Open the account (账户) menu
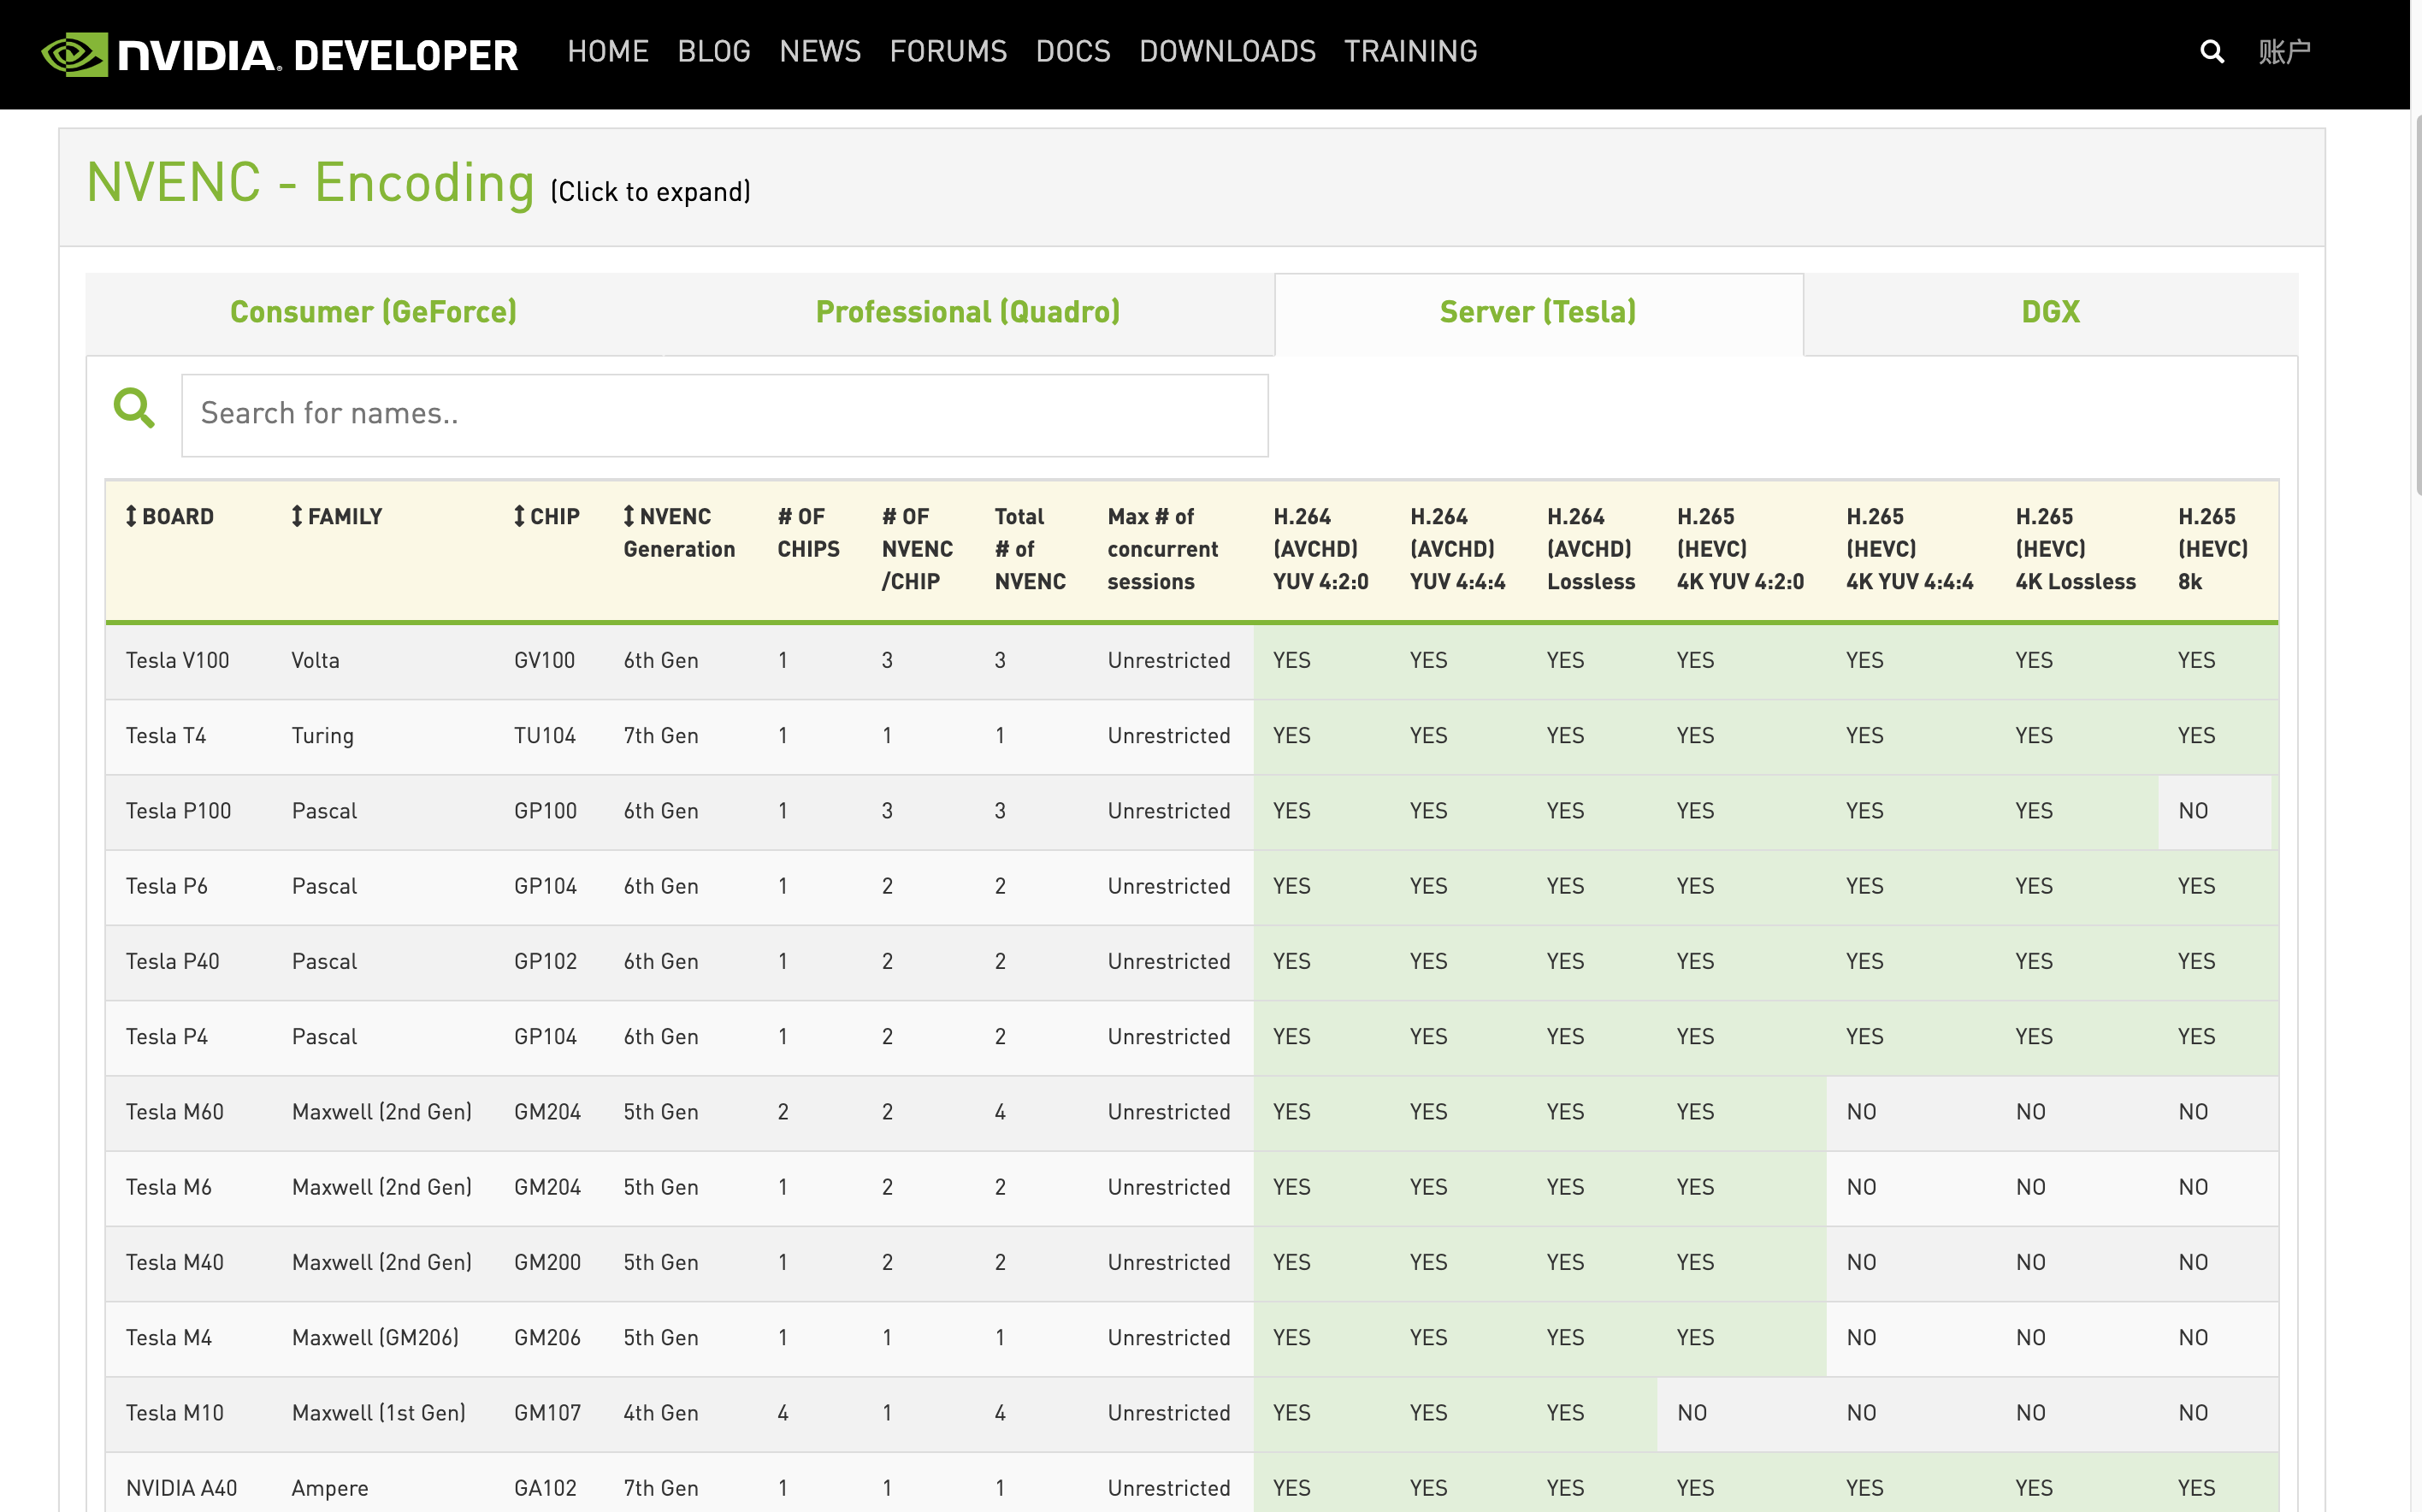 click(x=2284, y=52)
